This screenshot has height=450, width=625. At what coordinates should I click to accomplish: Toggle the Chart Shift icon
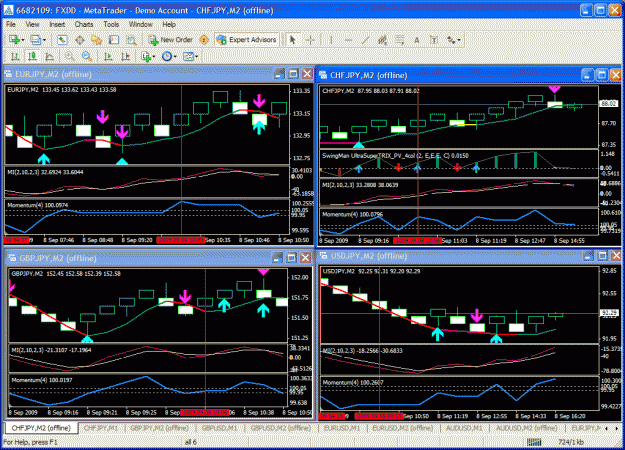[125, 57]
